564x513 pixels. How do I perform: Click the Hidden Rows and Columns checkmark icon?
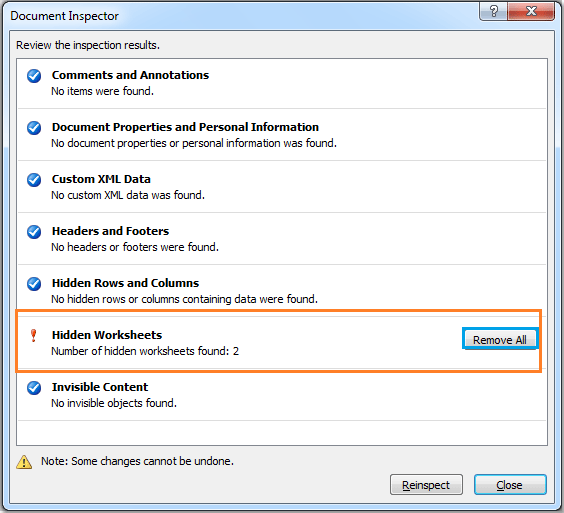tap(34, 284)
